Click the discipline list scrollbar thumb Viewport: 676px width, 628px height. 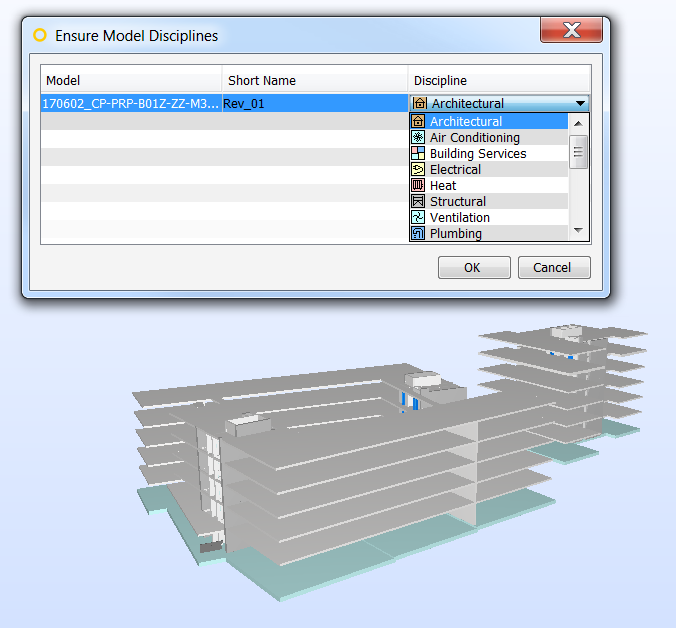pyautogui.click(x=579, y=152)
